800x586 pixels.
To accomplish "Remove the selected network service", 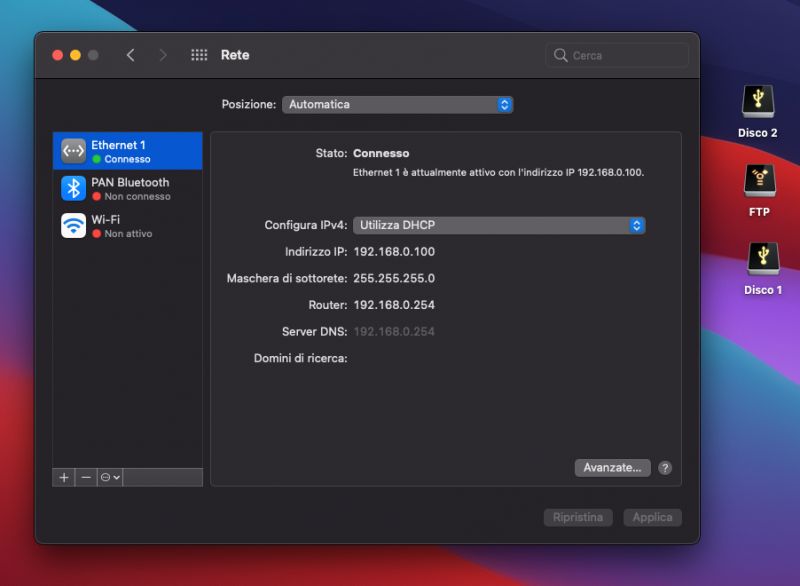I will pyautogui.click(x=86, y=477).
